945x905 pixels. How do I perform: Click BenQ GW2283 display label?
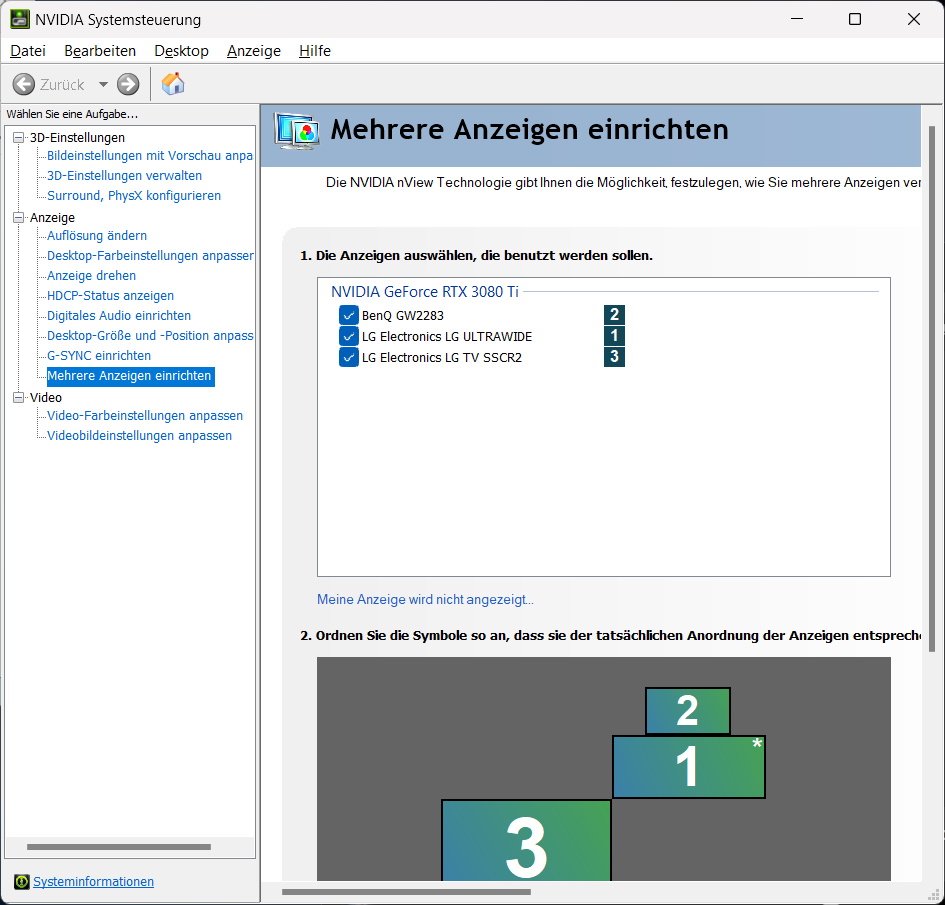pos(403,316)
